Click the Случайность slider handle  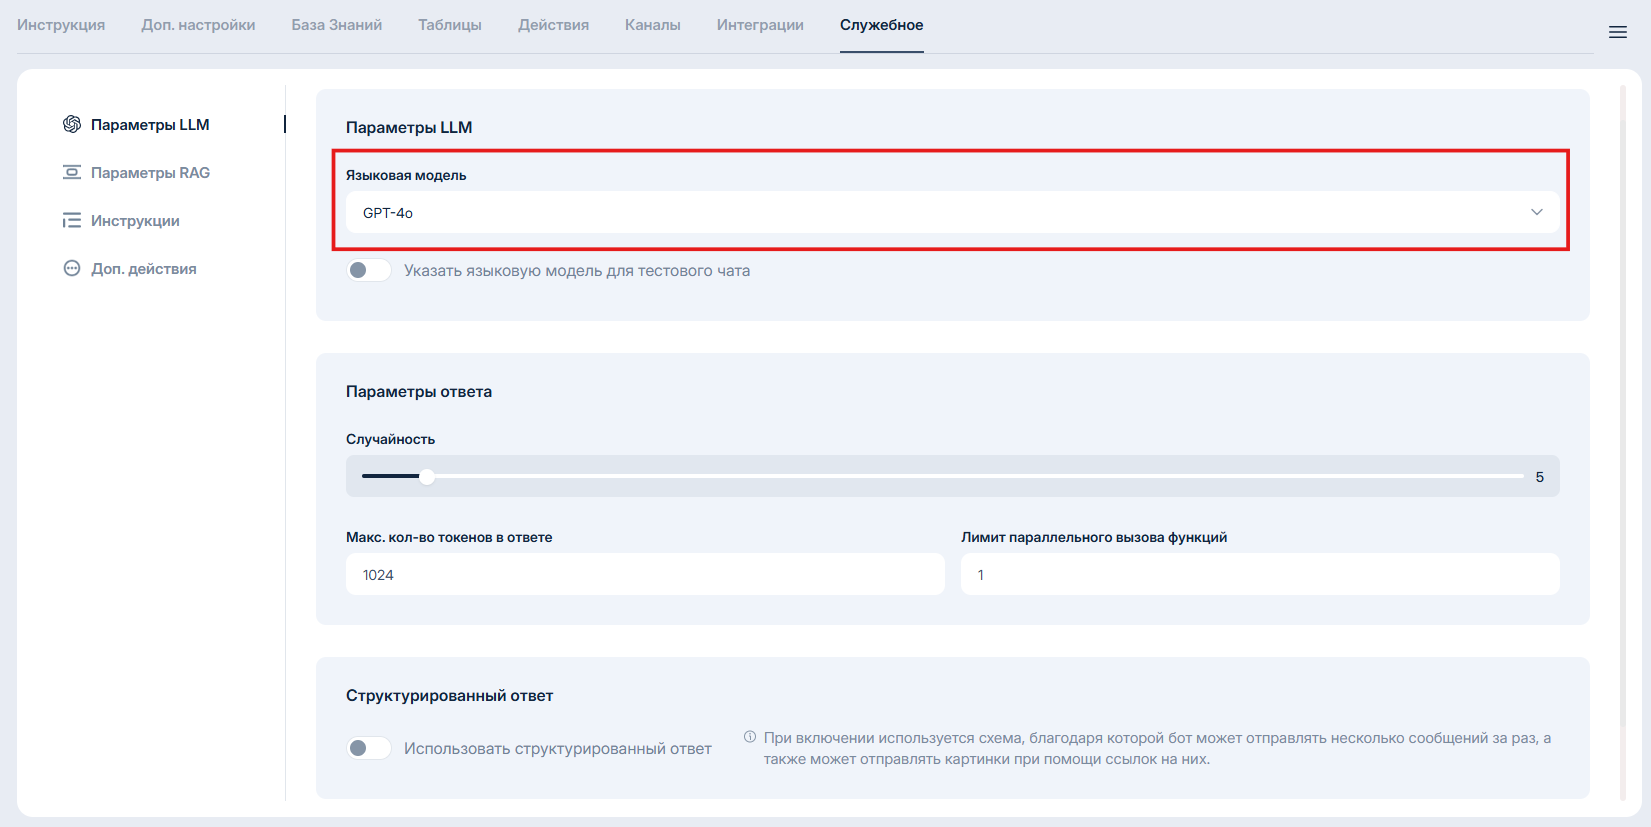[x=427, y=476]
